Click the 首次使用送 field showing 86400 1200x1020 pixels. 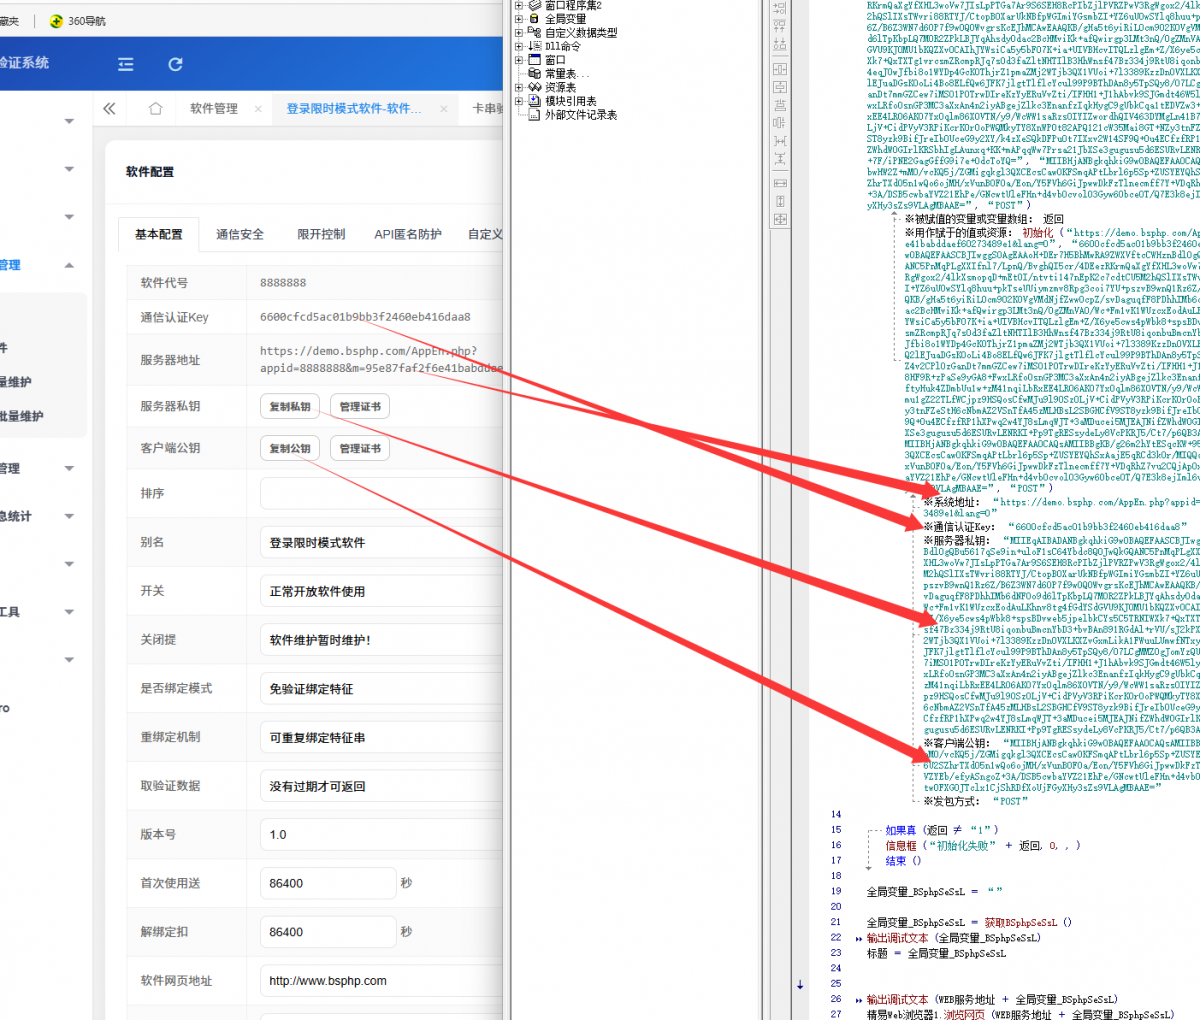[x=328, y=883]
